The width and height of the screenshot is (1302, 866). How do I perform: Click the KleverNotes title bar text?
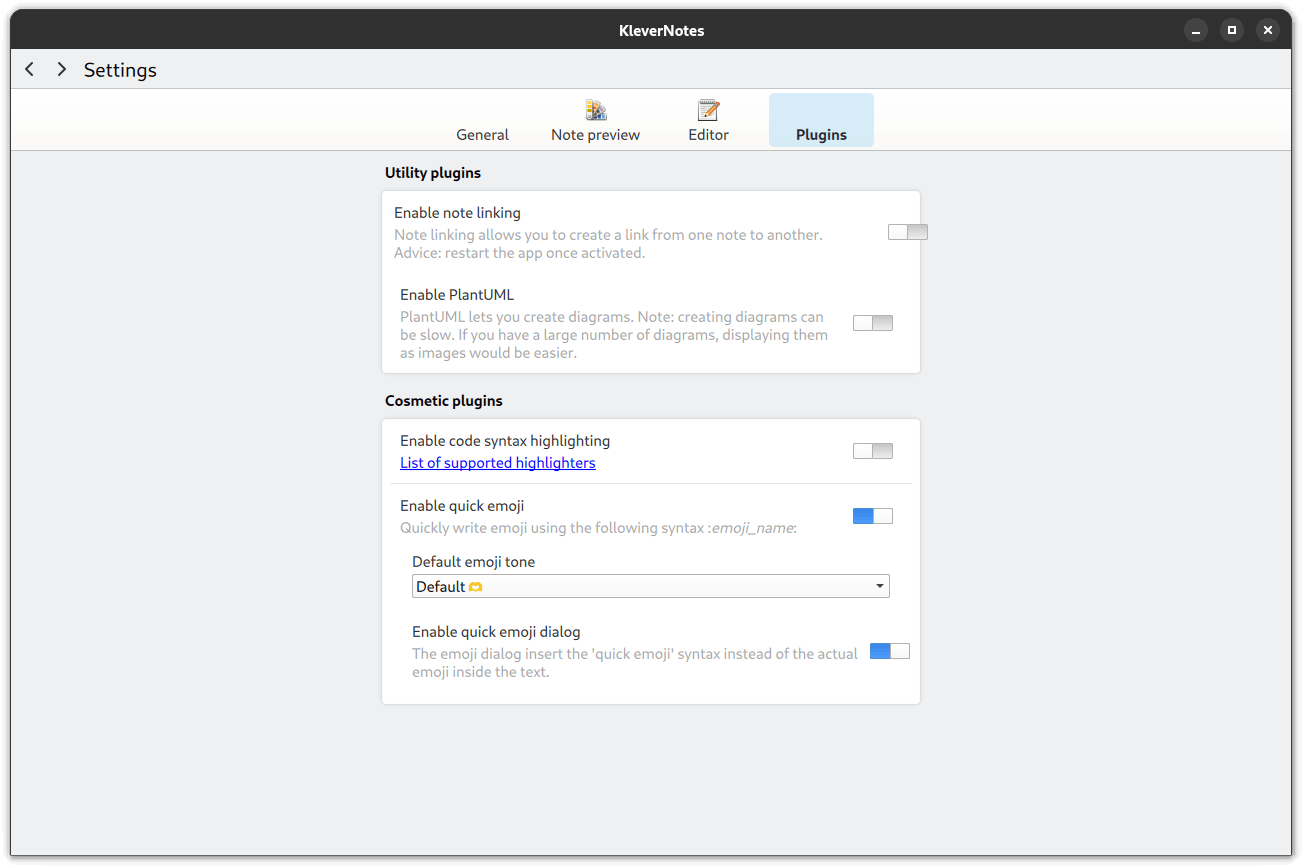(x=661, y=30)
